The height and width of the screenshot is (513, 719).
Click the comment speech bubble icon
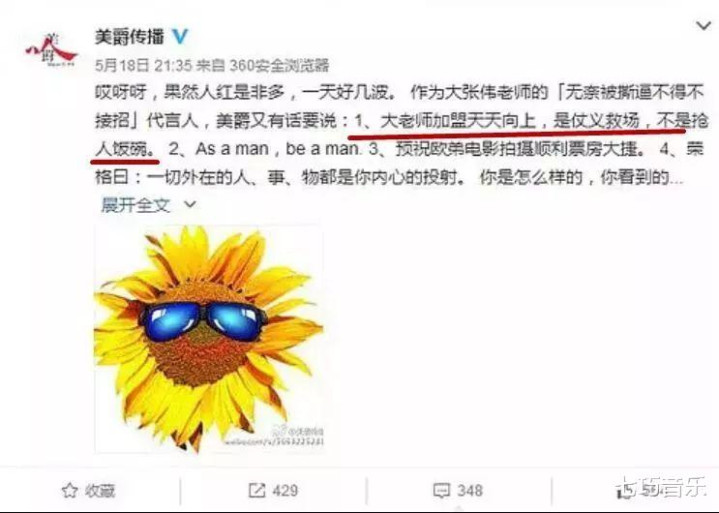coord(441,491)
